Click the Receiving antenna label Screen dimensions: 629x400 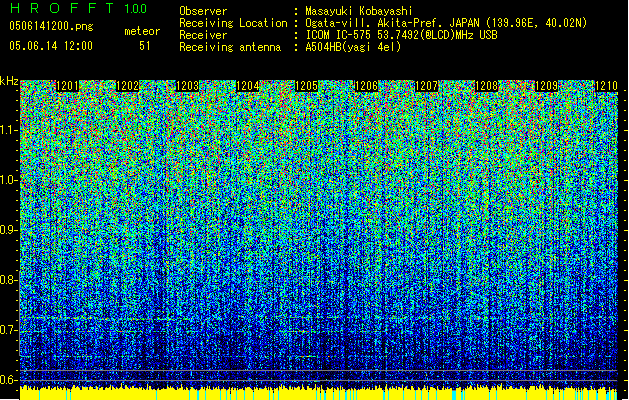(x=230, y=47)
